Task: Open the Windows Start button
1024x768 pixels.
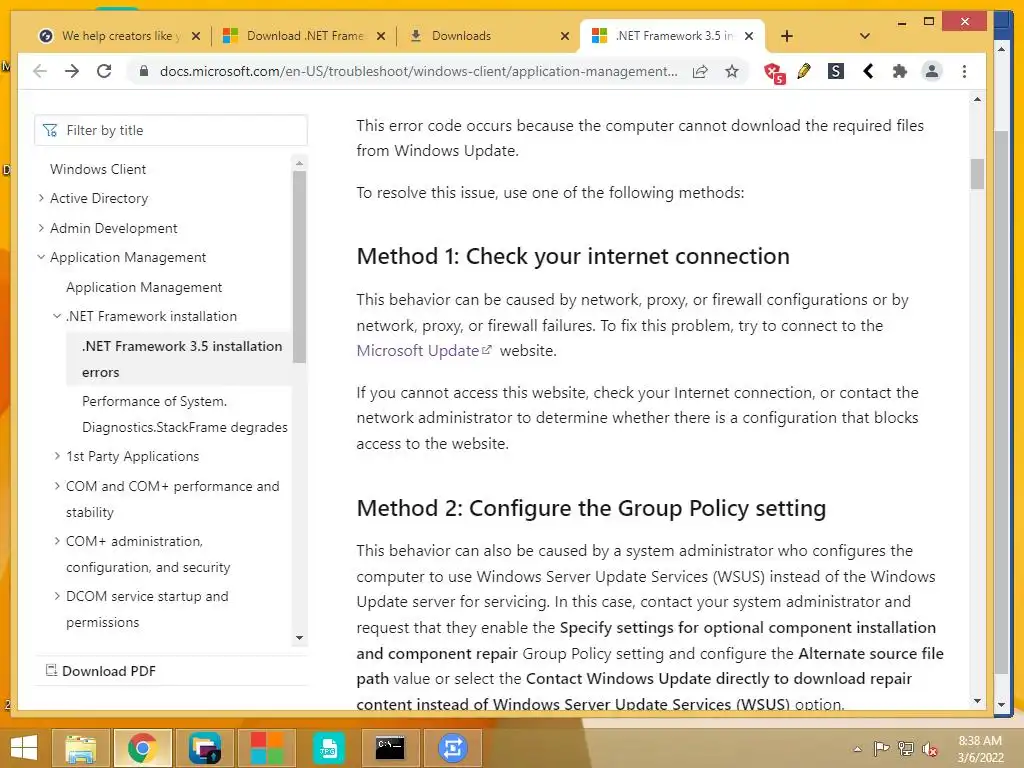Action: [24, 748]
